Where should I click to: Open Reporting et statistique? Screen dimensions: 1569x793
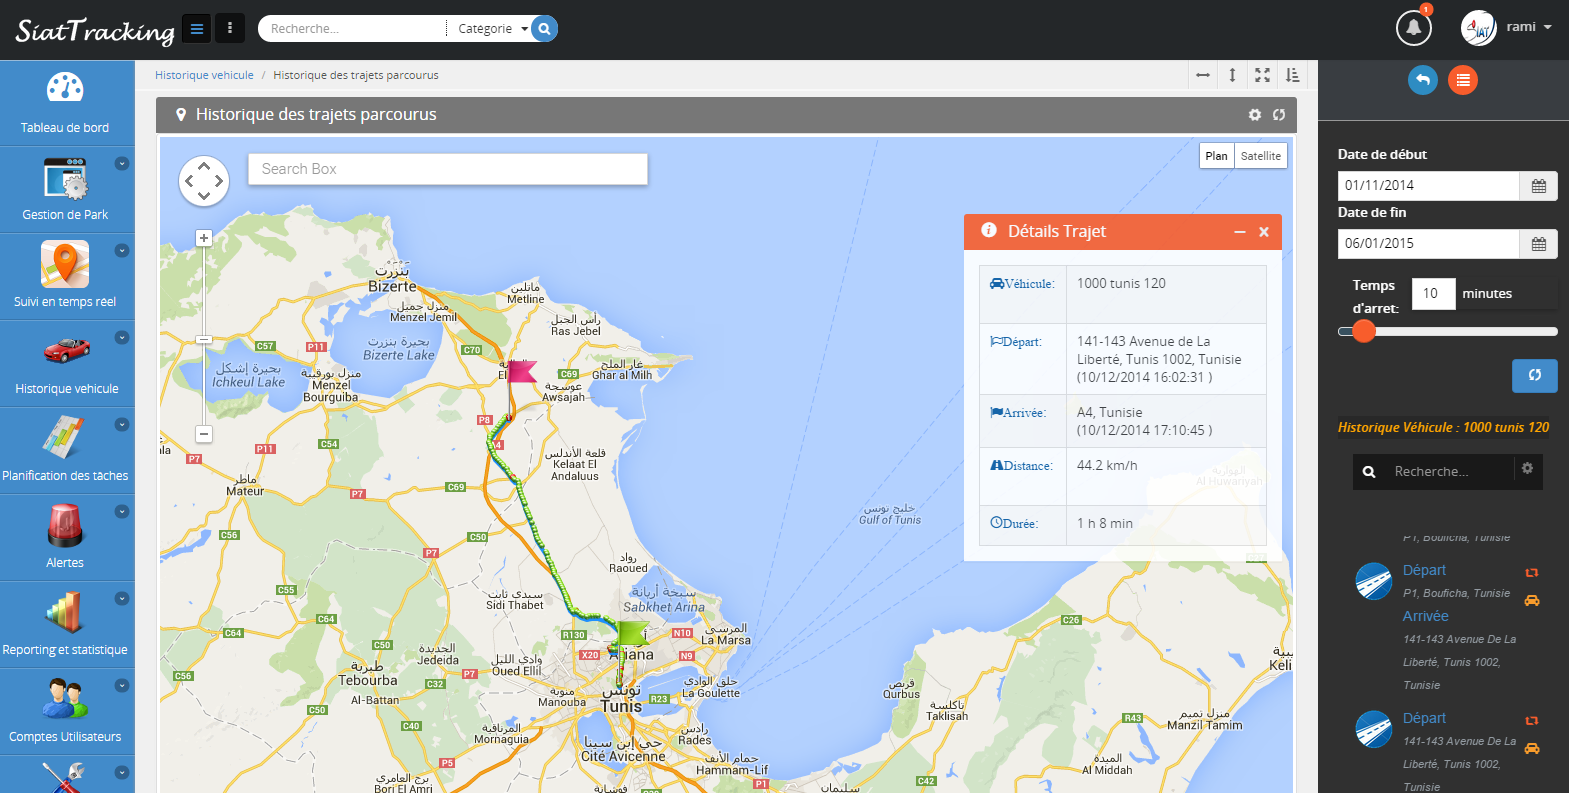point(65,625)
